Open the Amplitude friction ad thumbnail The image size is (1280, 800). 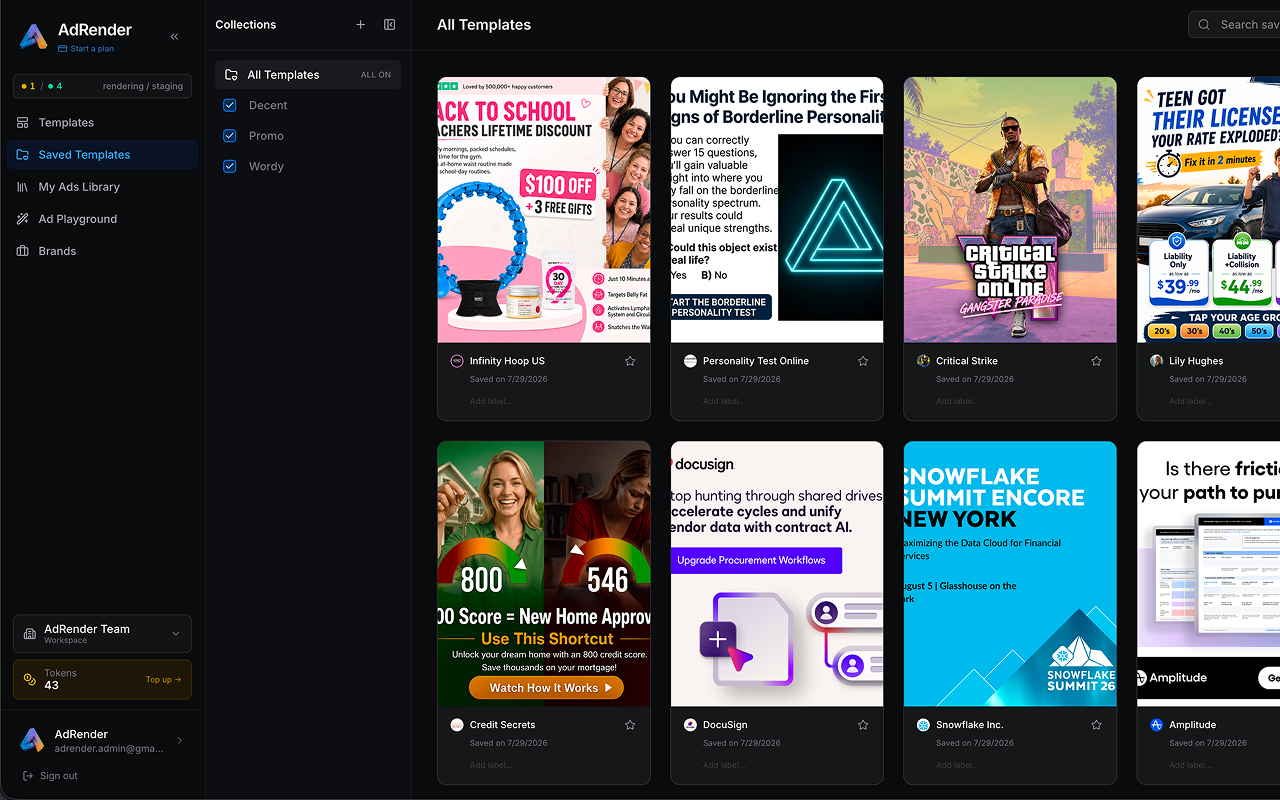(1208, 574)
